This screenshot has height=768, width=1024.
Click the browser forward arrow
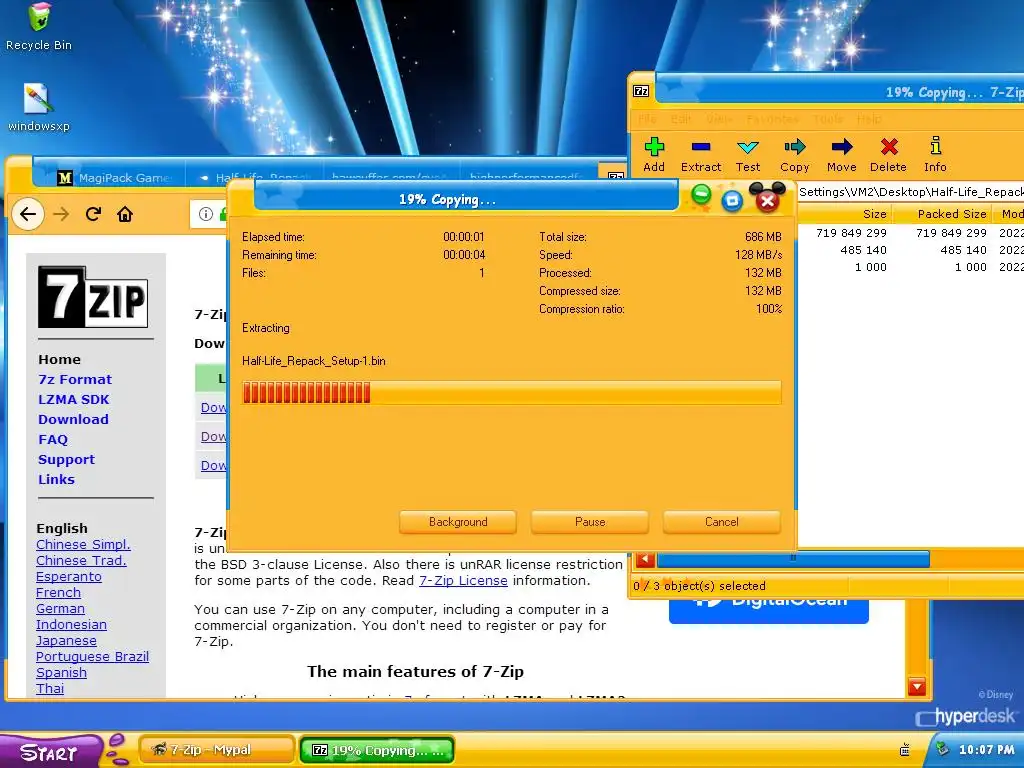coord(61,214)
